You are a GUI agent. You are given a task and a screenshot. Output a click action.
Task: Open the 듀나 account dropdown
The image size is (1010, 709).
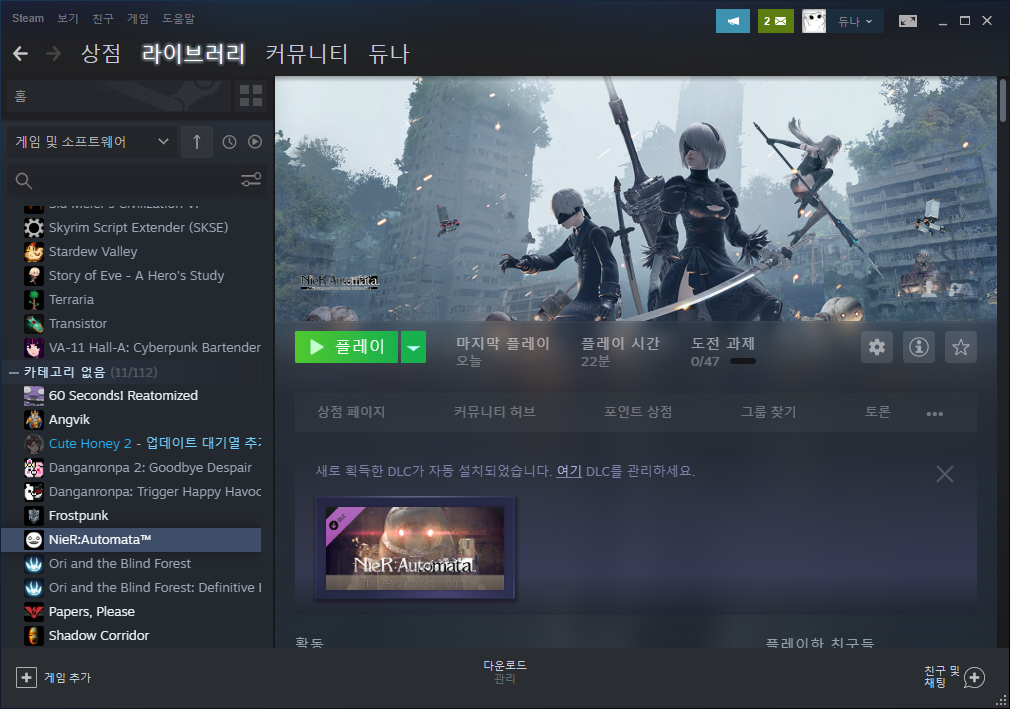(x=855, y=21)
